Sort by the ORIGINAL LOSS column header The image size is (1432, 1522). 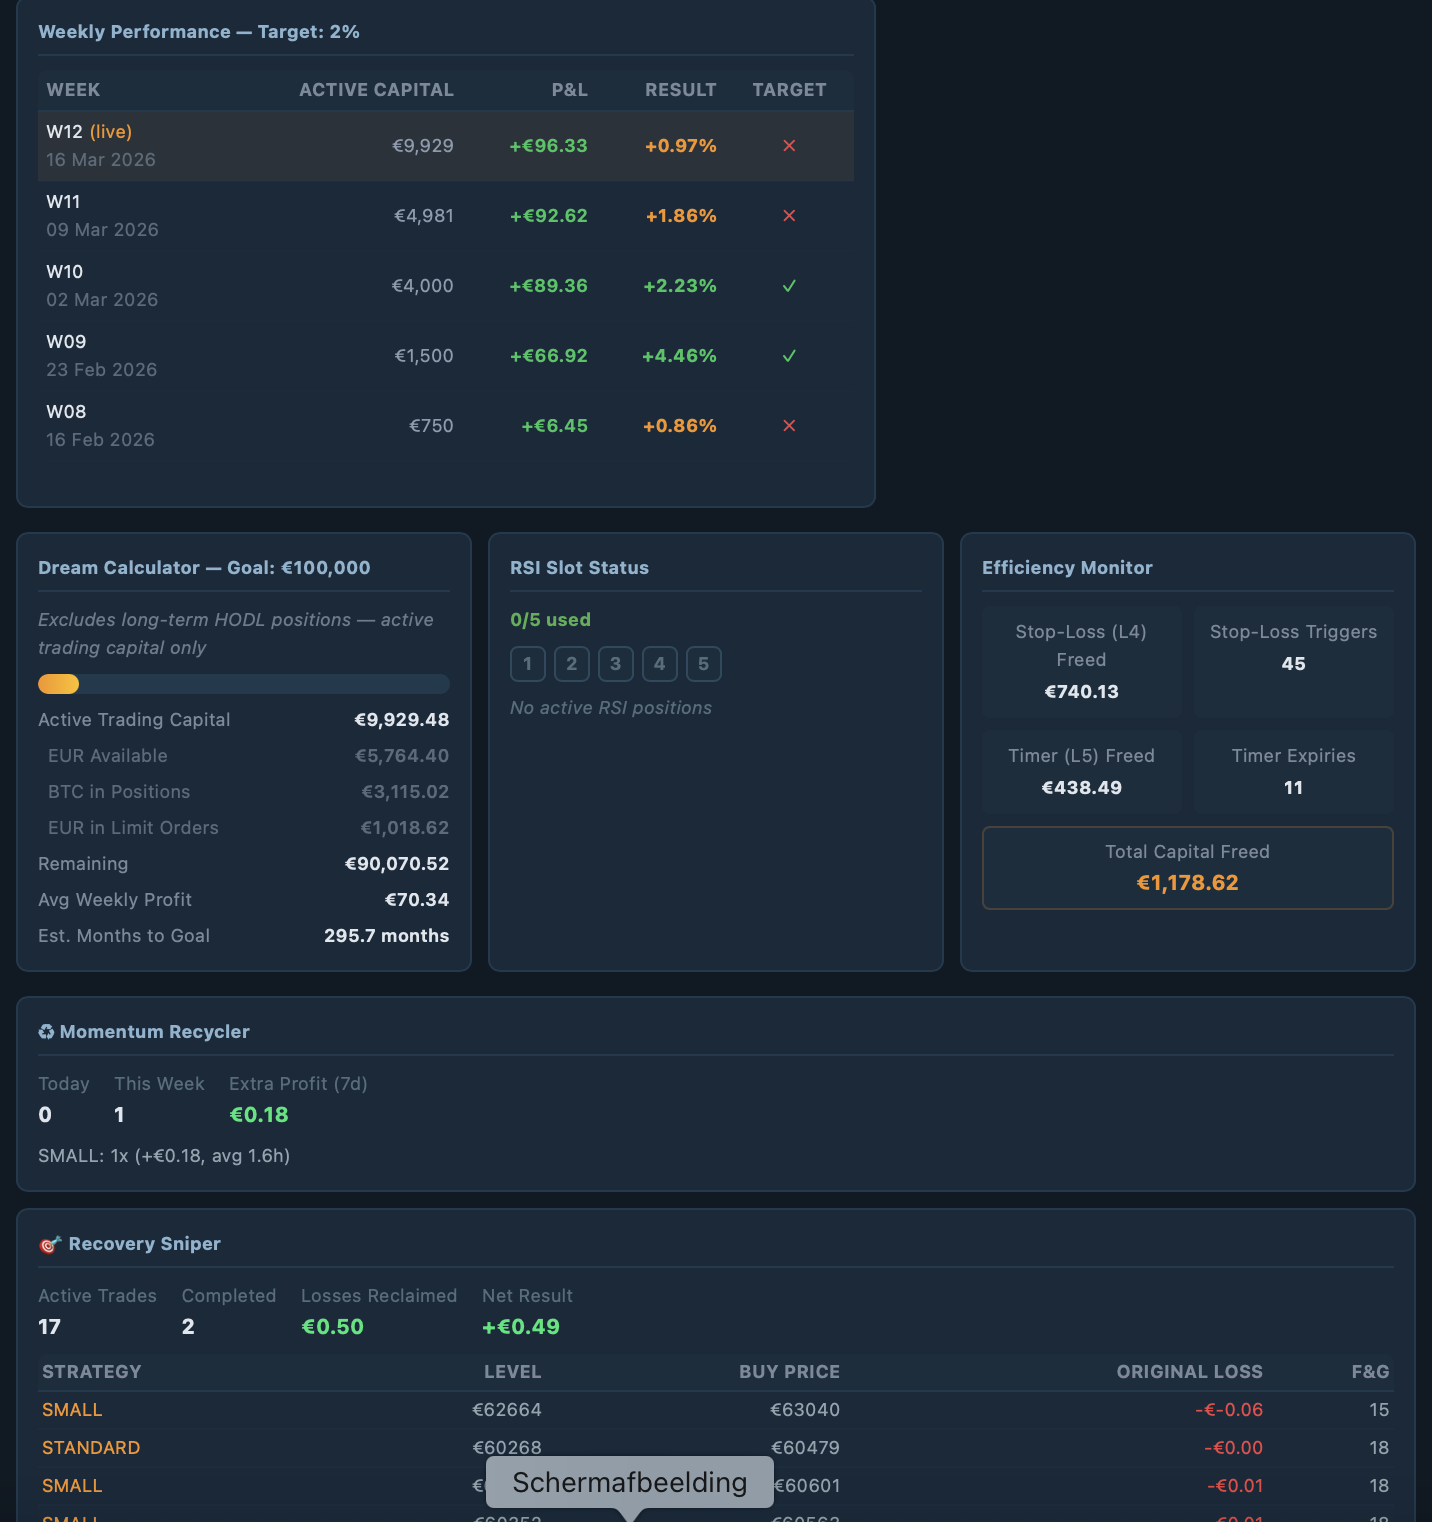click(x=1189, y=1371)
